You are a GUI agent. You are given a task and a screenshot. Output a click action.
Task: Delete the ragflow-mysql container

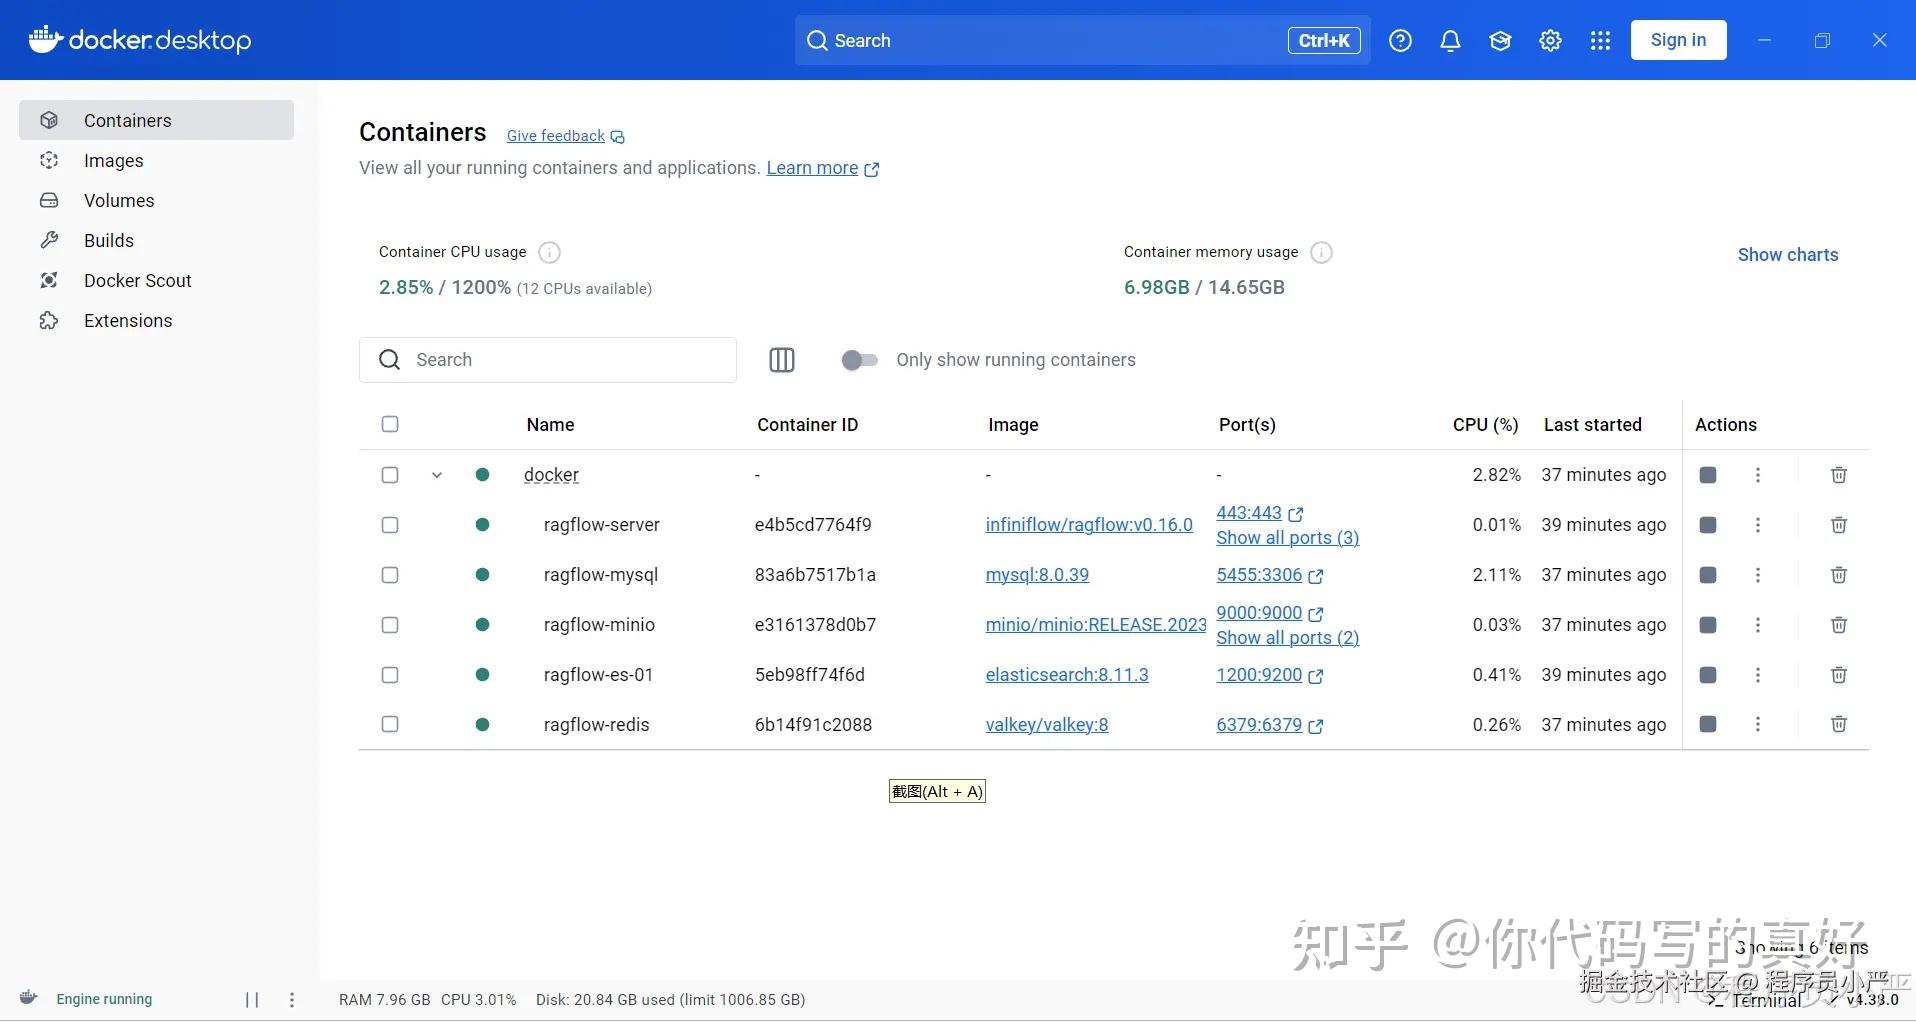[1838, 575]
